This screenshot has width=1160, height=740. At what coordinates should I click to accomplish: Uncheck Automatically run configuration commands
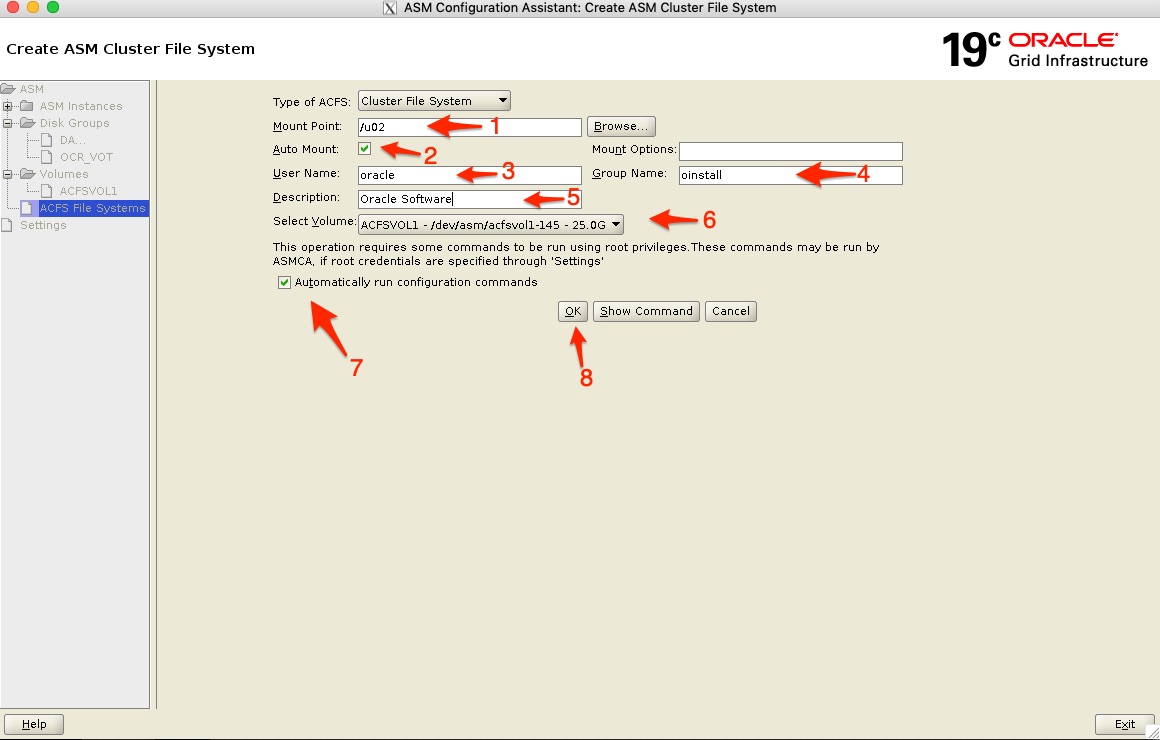tap(284, 282)
